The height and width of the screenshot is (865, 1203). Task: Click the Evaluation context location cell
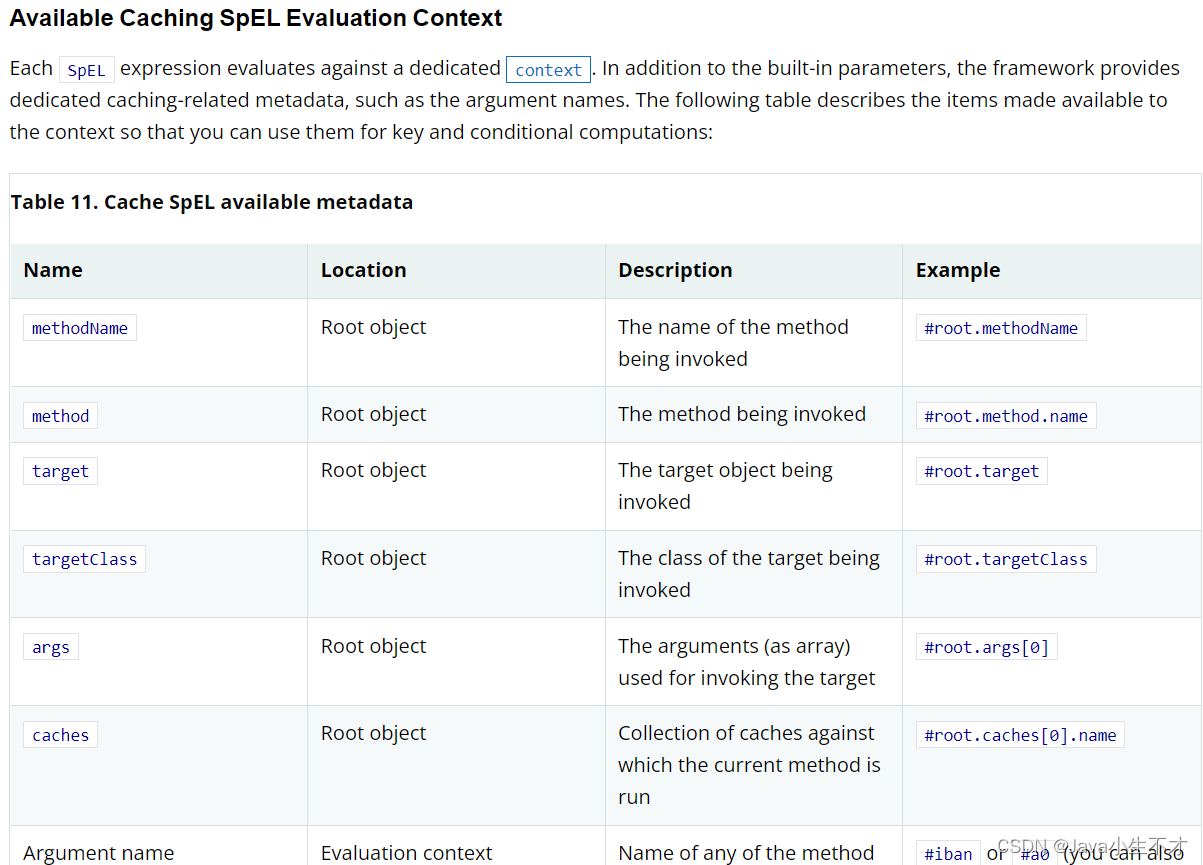pos(406,853)
